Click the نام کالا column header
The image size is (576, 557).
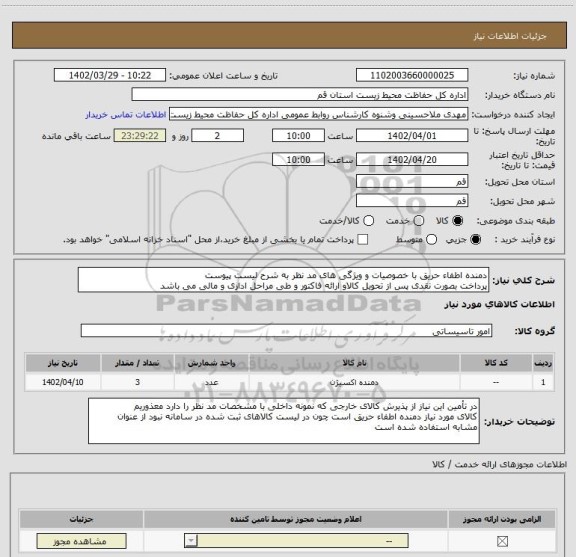point(354,363)
